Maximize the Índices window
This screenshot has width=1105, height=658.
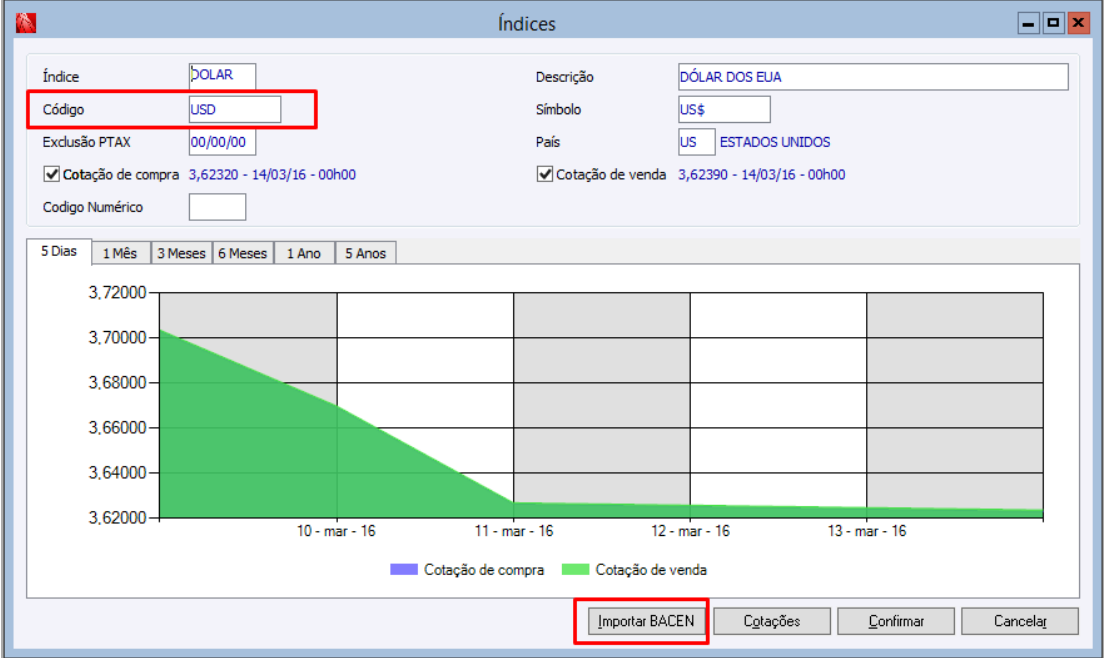coord(1053,24)
